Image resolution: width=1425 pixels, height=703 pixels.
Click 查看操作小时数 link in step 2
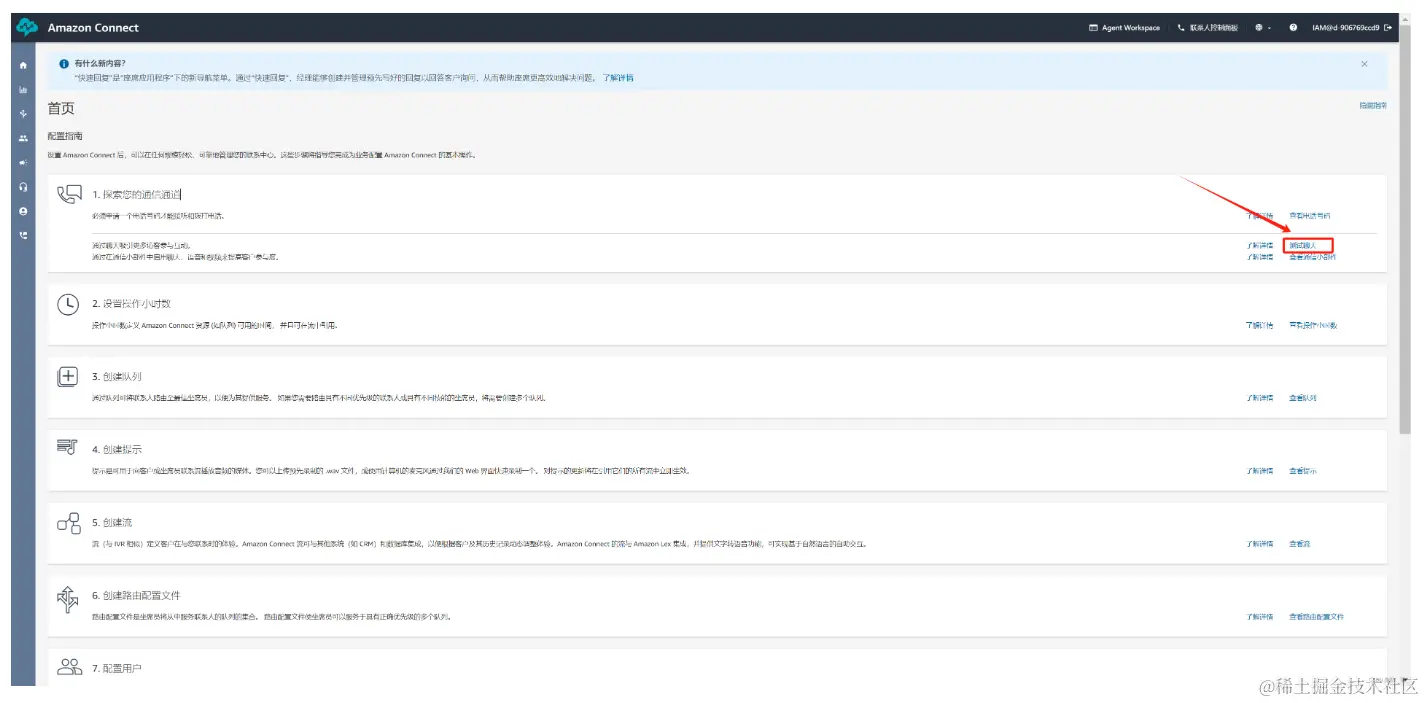(1313, 326)
